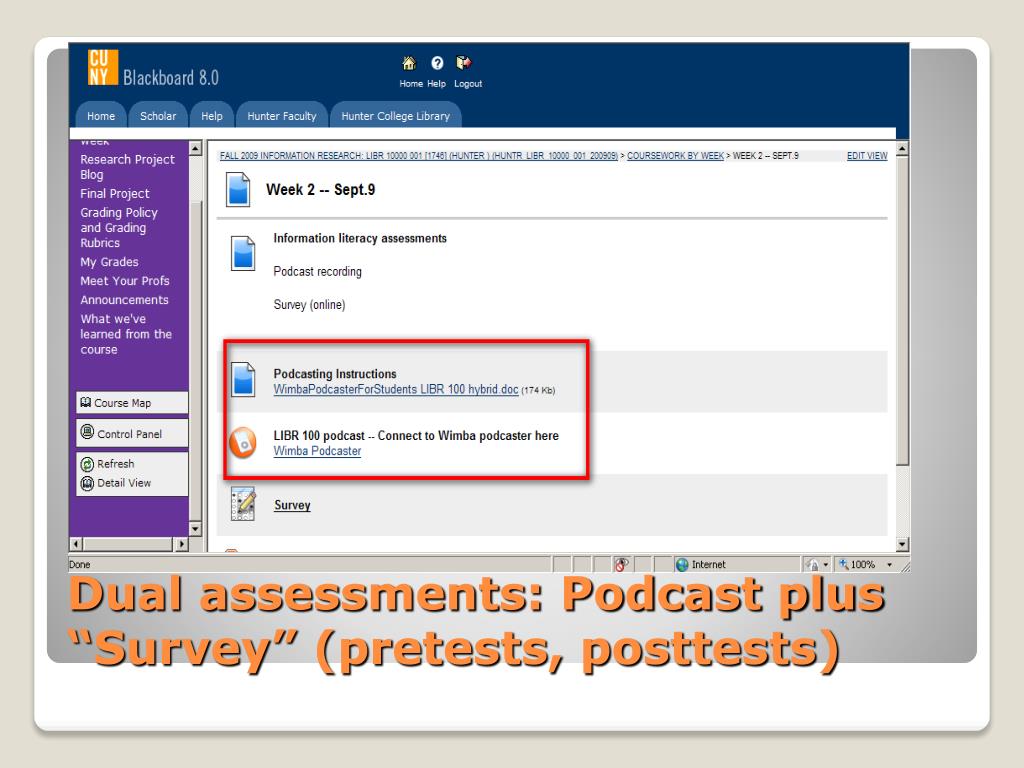Click the Logout text link in header
1024x768 pixels.
468,84
